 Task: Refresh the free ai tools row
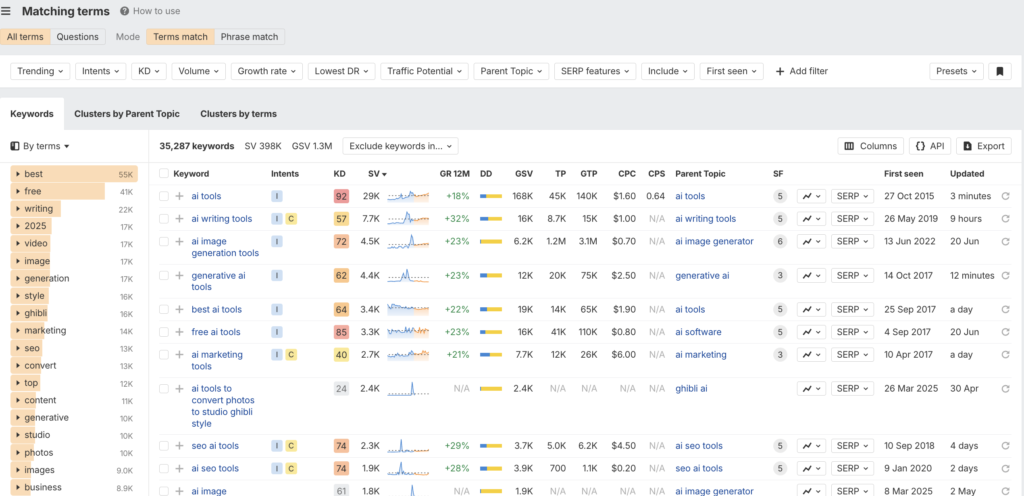(1006, 332)
